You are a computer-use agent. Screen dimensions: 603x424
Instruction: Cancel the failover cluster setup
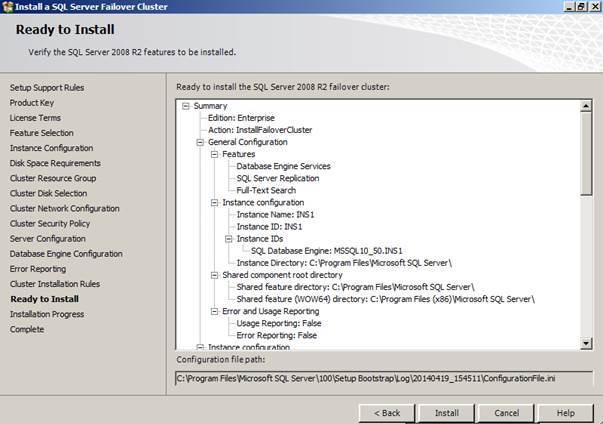pyautogui.click(x=506, y=413)
